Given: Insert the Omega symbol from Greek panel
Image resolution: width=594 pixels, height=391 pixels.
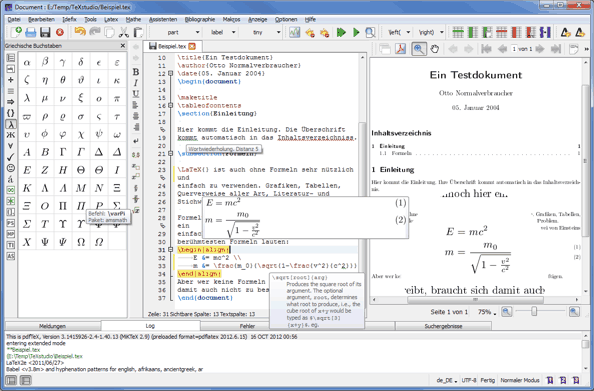Looking at the screenshot, I should coord(81,242).
